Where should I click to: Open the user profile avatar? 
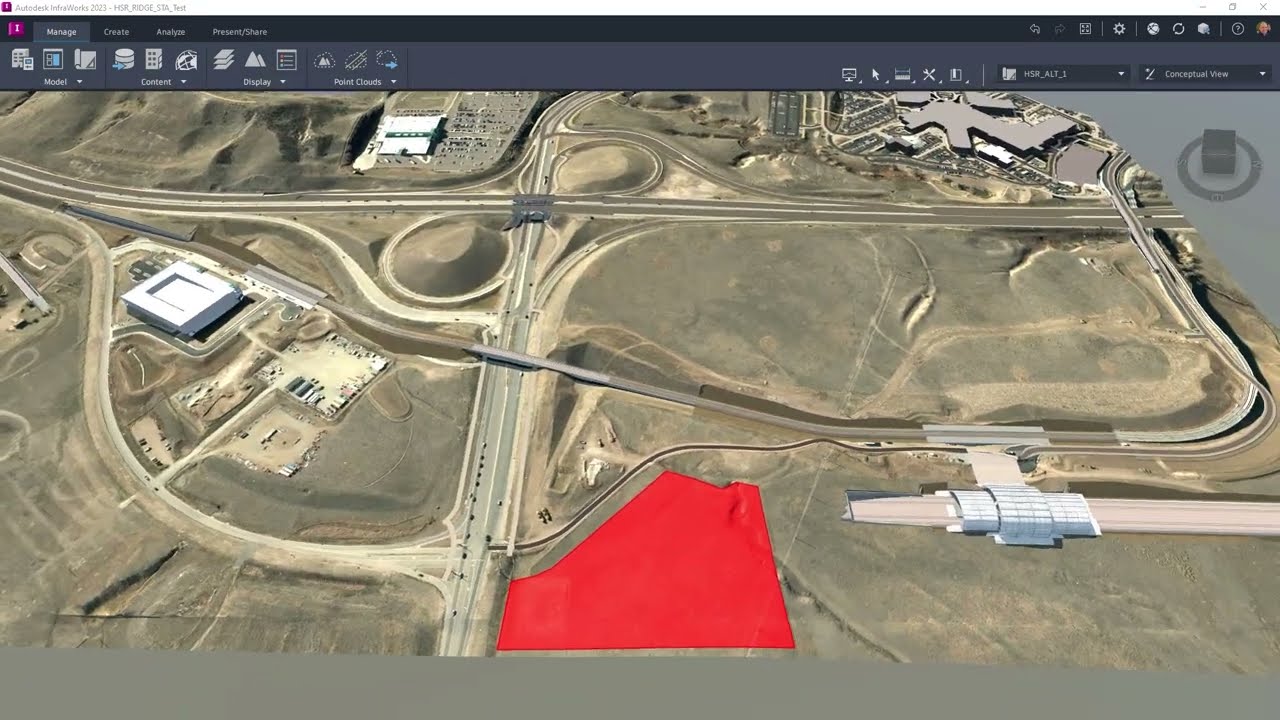(x=1263, y=29)
